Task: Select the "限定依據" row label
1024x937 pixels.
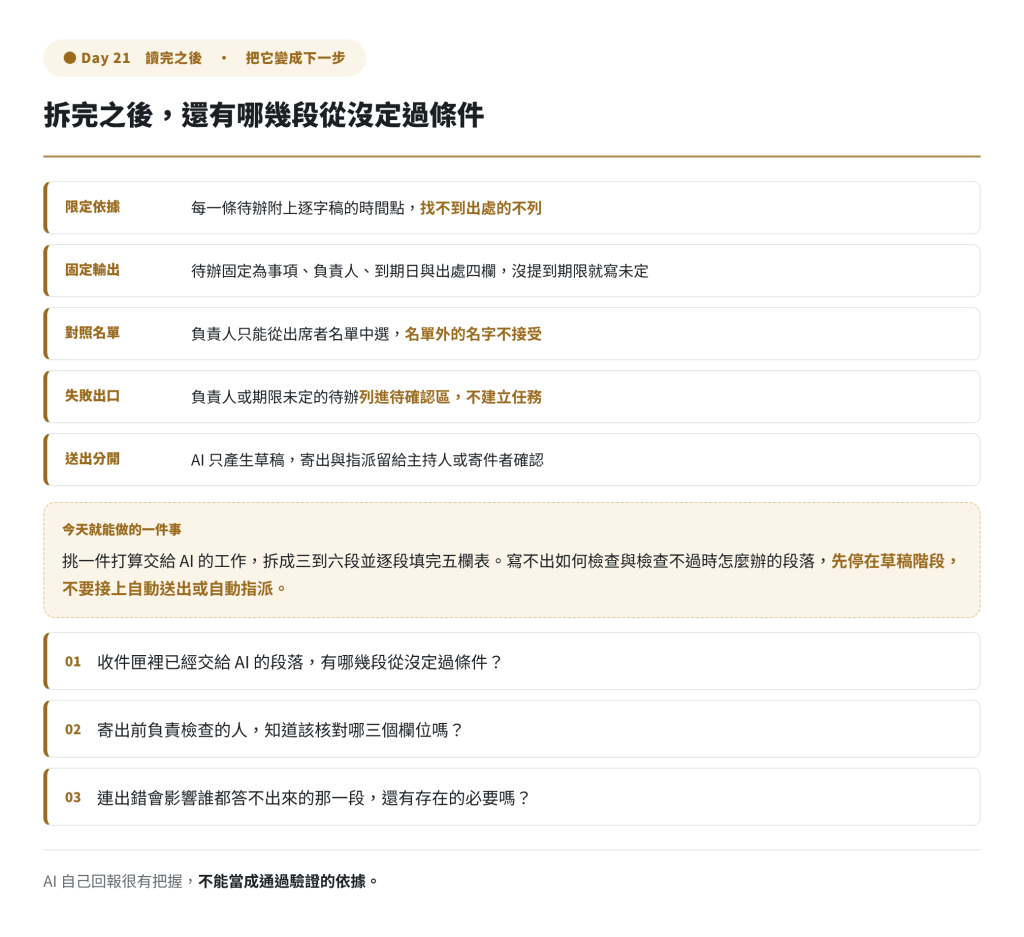Action: [x=92, y=207]
